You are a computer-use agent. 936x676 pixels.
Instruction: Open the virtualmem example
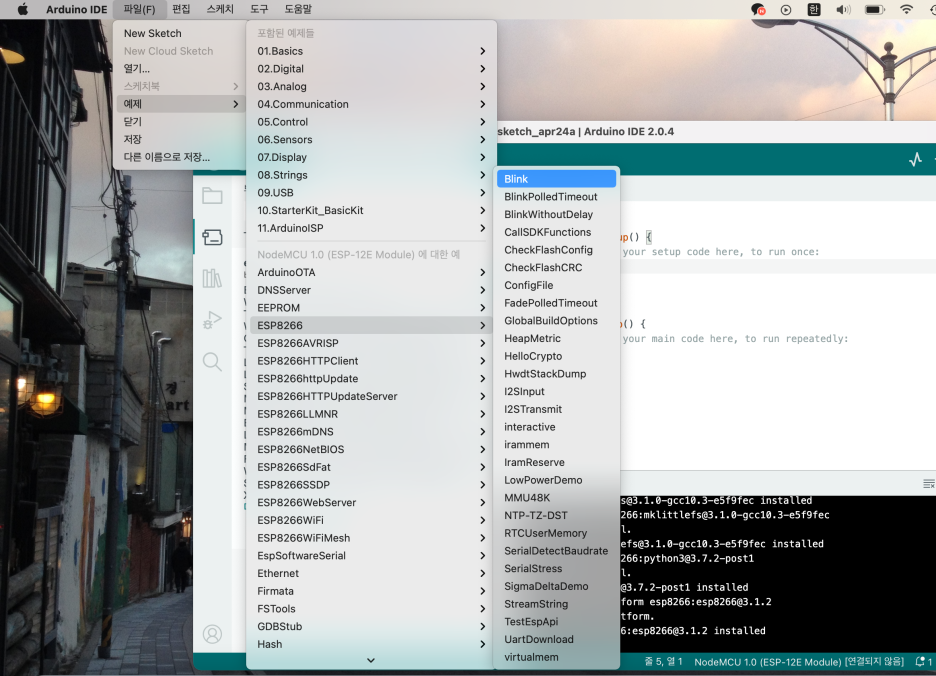(556, 657)
